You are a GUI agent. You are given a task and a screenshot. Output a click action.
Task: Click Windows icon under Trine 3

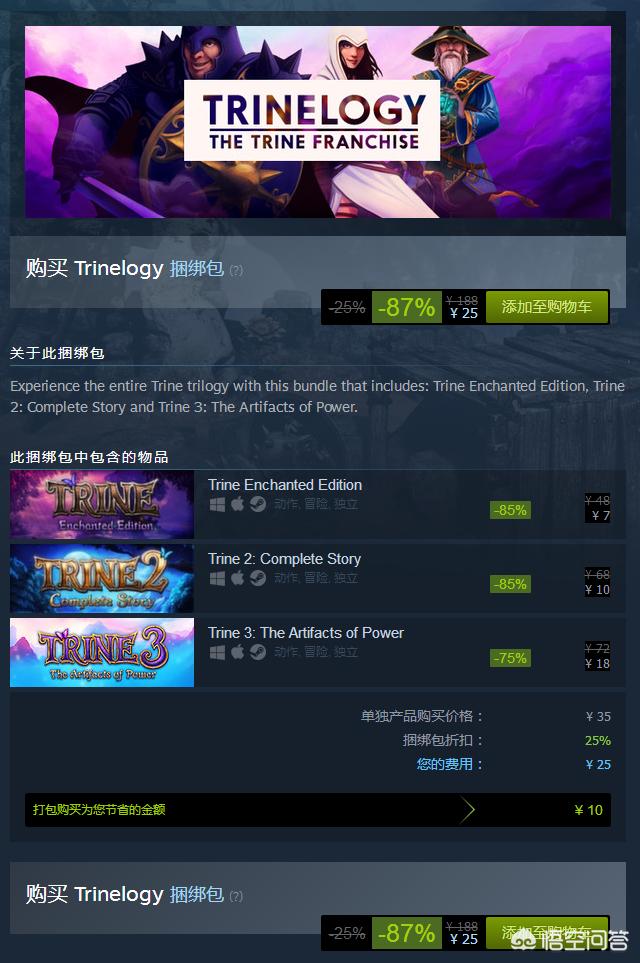217,652
